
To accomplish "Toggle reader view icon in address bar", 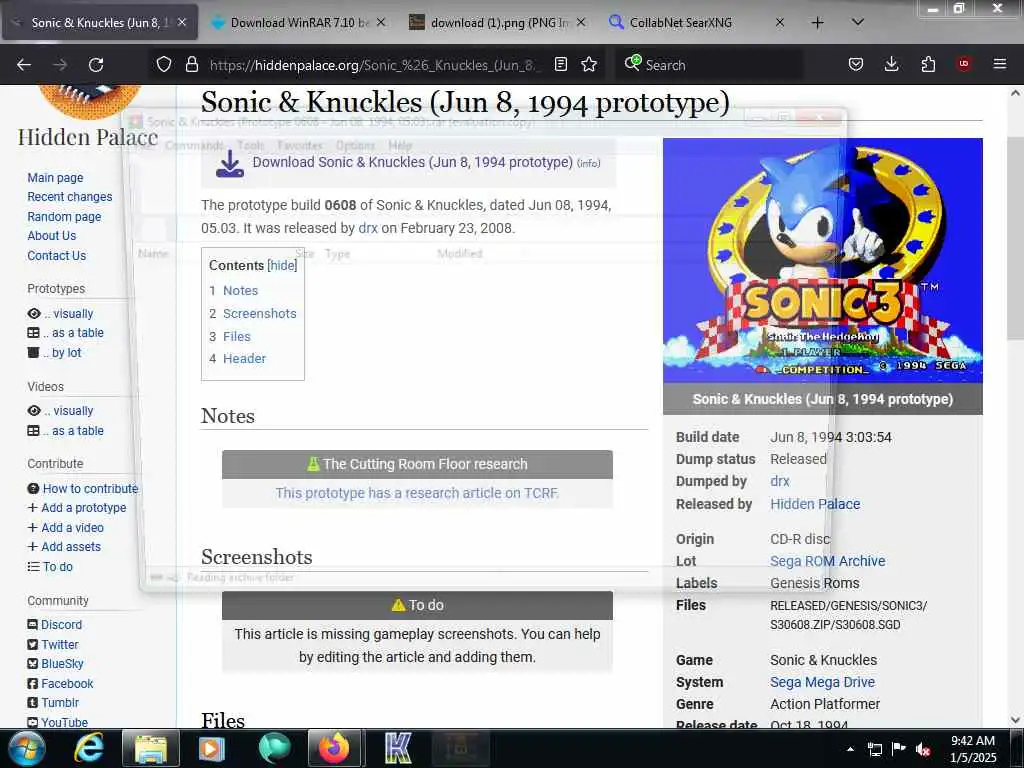I will pyautogui.click(x=560, y=65).
